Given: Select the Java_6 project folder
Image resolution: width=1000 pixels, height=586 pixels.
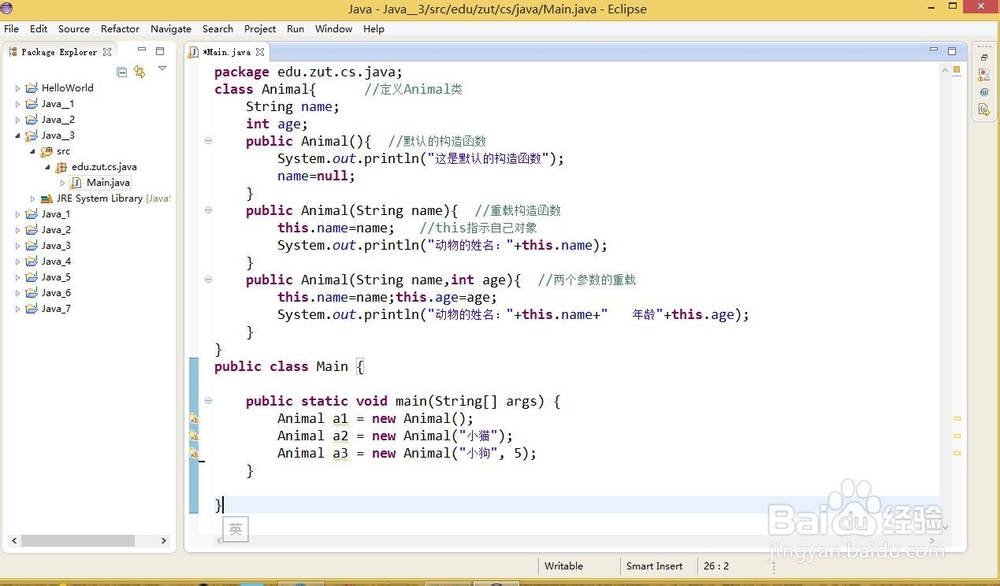Looking at the screenshot, I should click(x=56, y=293).
